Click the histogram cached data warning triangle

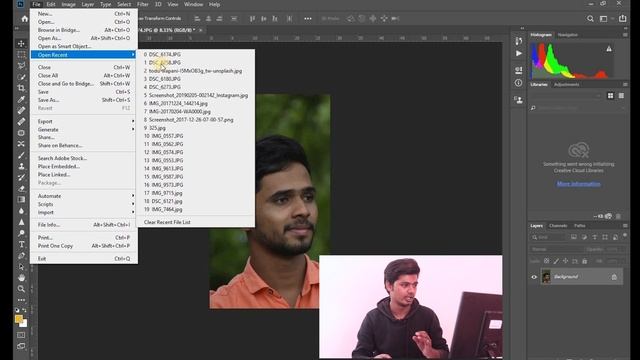pyautogui.click(x=609, y=49)
